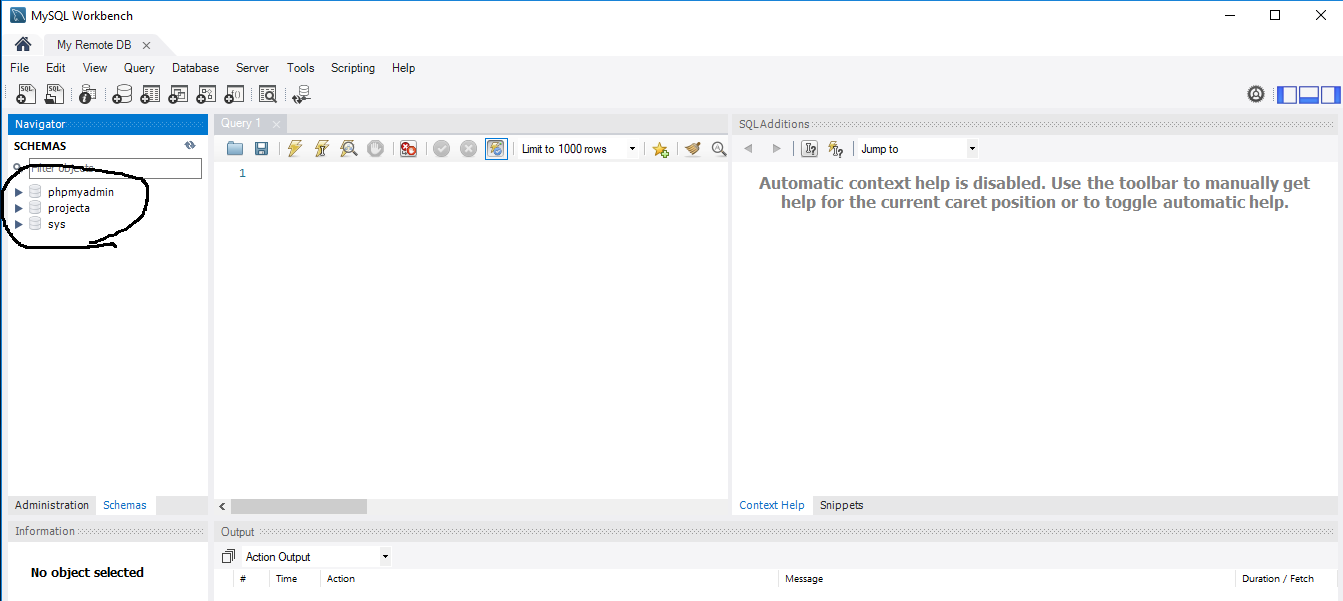The image size is (1343, 601).
Task: Open the Database menu
Action: (195, 68)
